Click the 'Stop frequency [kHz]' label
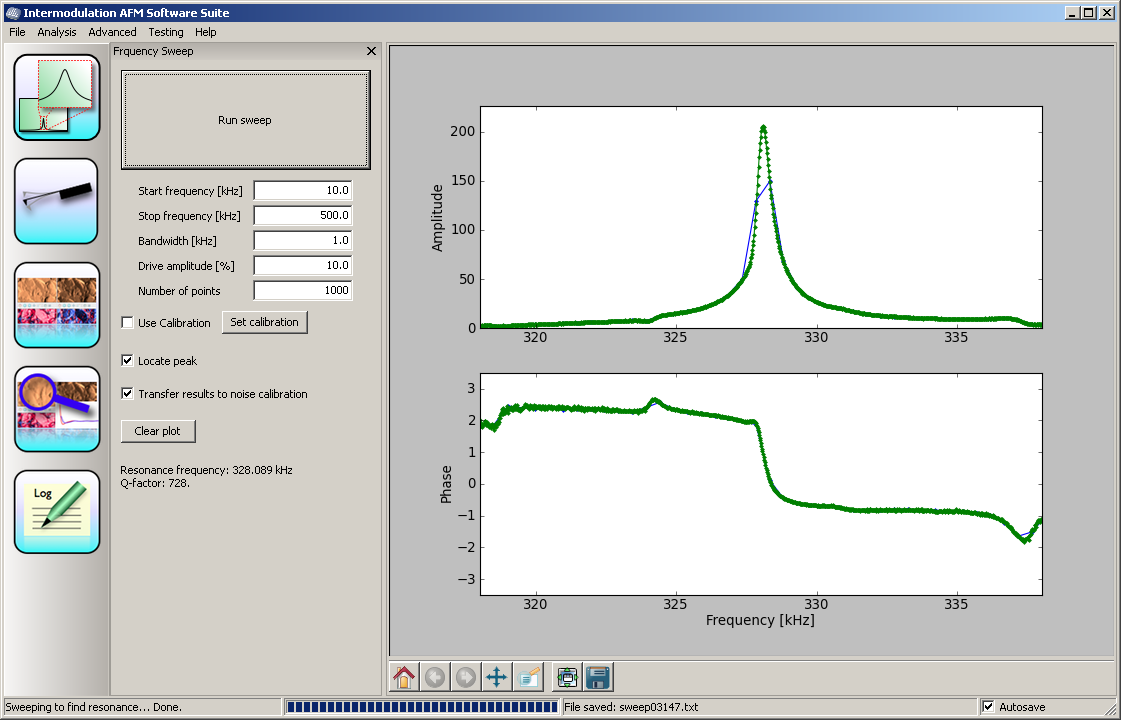The image size is (1121, 720). point(189,216)
